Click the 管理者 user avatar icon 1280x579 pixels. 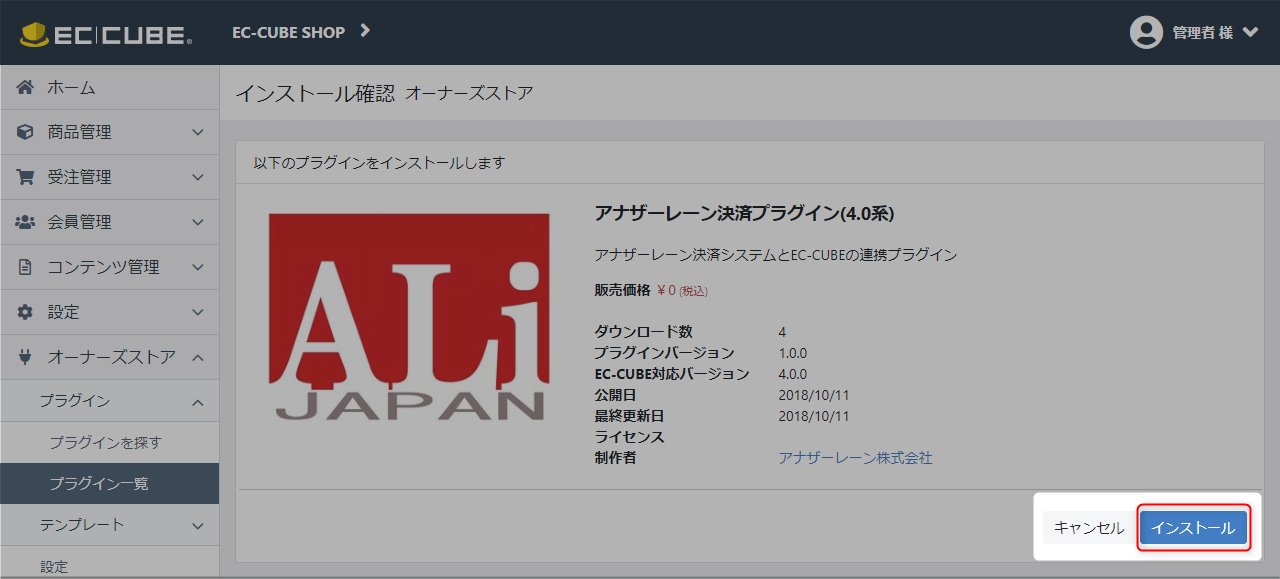pos(1146,32)
